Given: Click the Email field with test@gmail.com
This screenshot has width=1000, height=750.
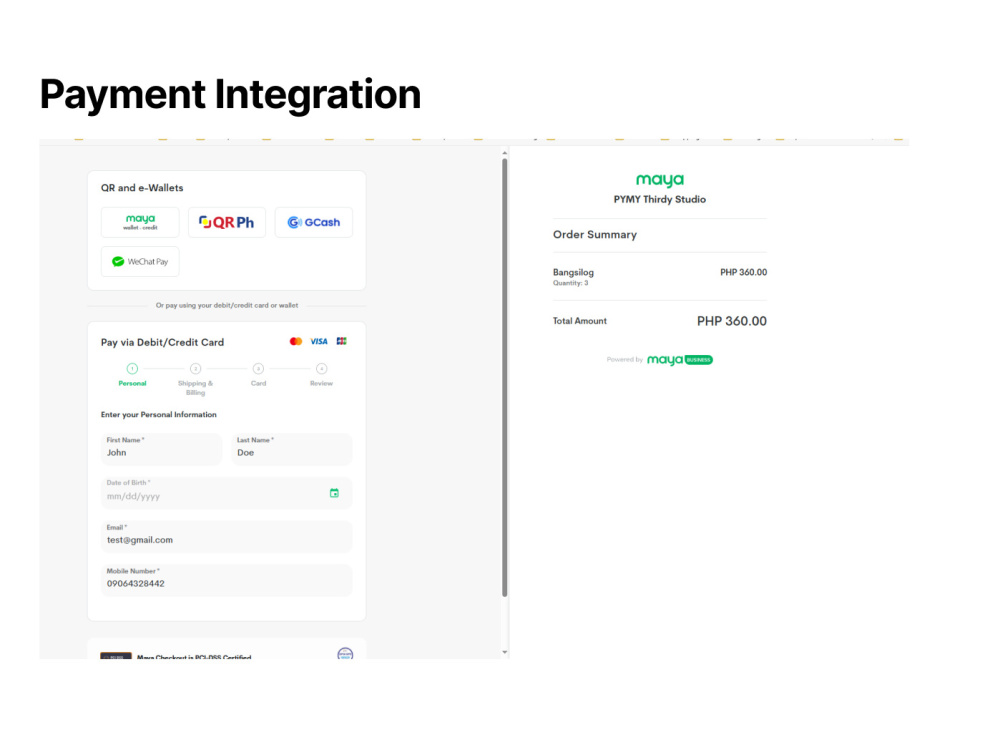Looking at the screenshot, I should coord(226,536).
